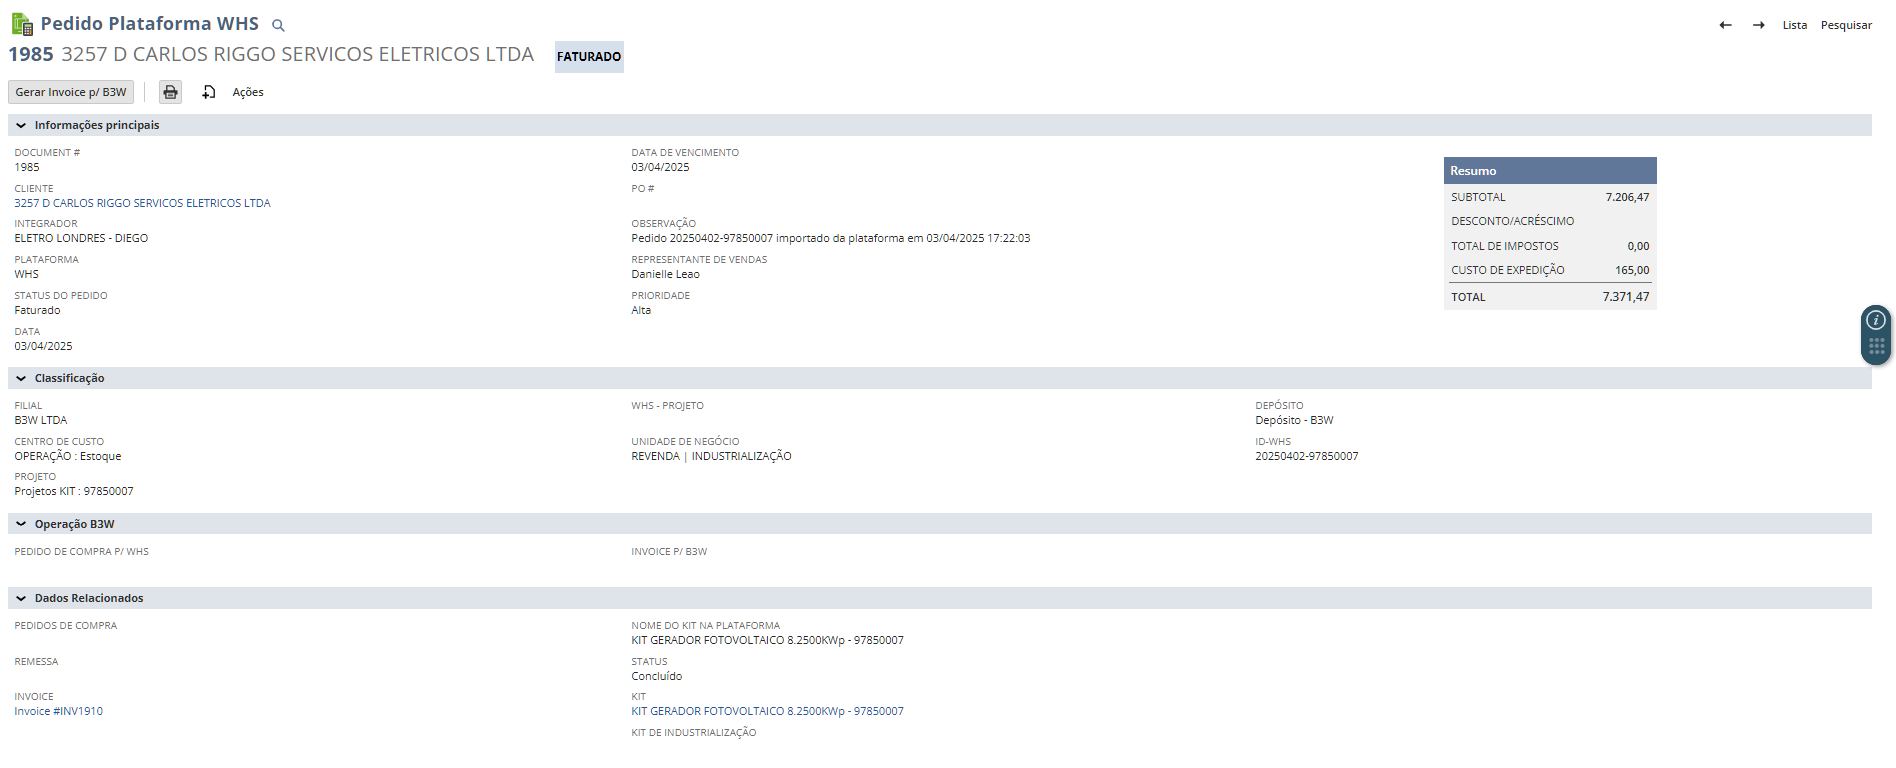Open the Invoice #INV1910 link
Image resolution: width=1896 pixels, height=768 pixels.
click(x=58, y=712)
